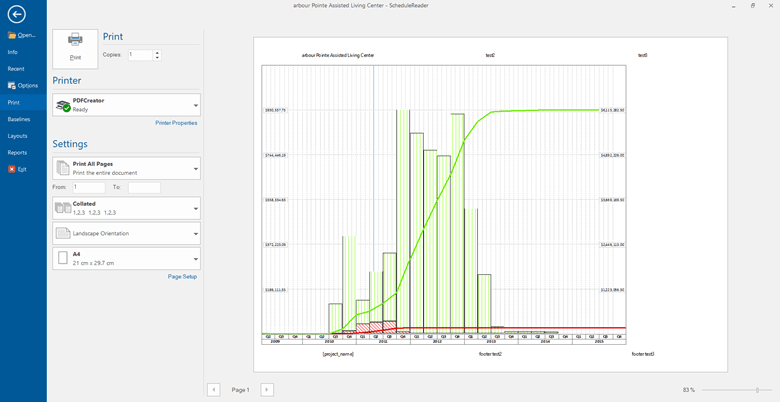
Task: Decrease copies with the down stepper arrow
Action: click(157, 58)
